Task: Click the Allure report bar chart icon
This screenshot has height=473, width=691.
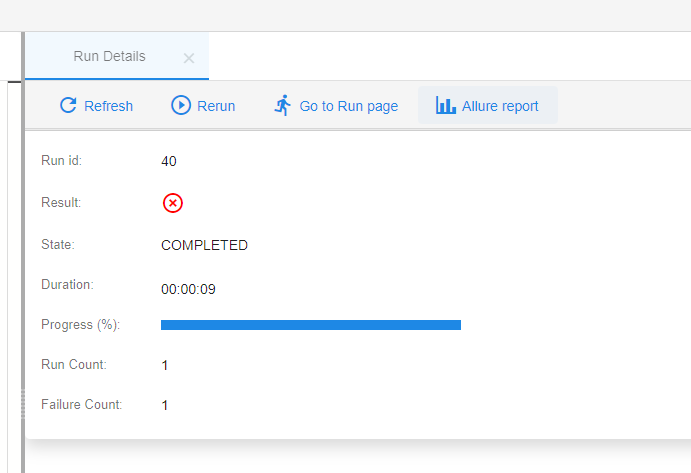Action: [x=446, y=105]
